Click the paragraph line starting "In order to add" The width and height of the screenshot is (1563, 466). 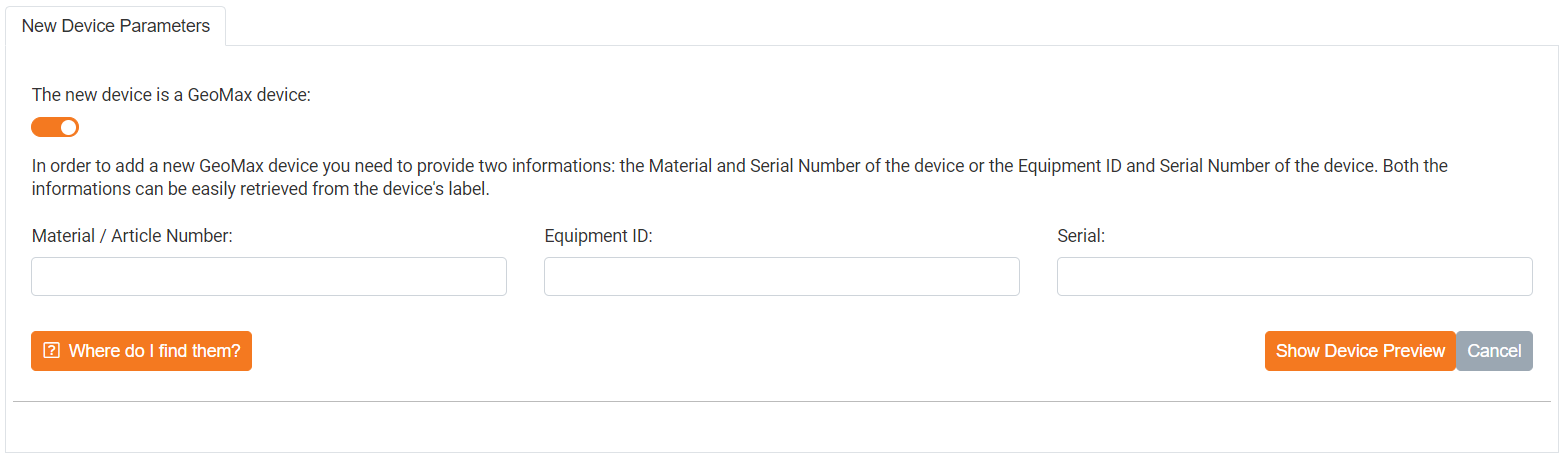tap(740, 166)
